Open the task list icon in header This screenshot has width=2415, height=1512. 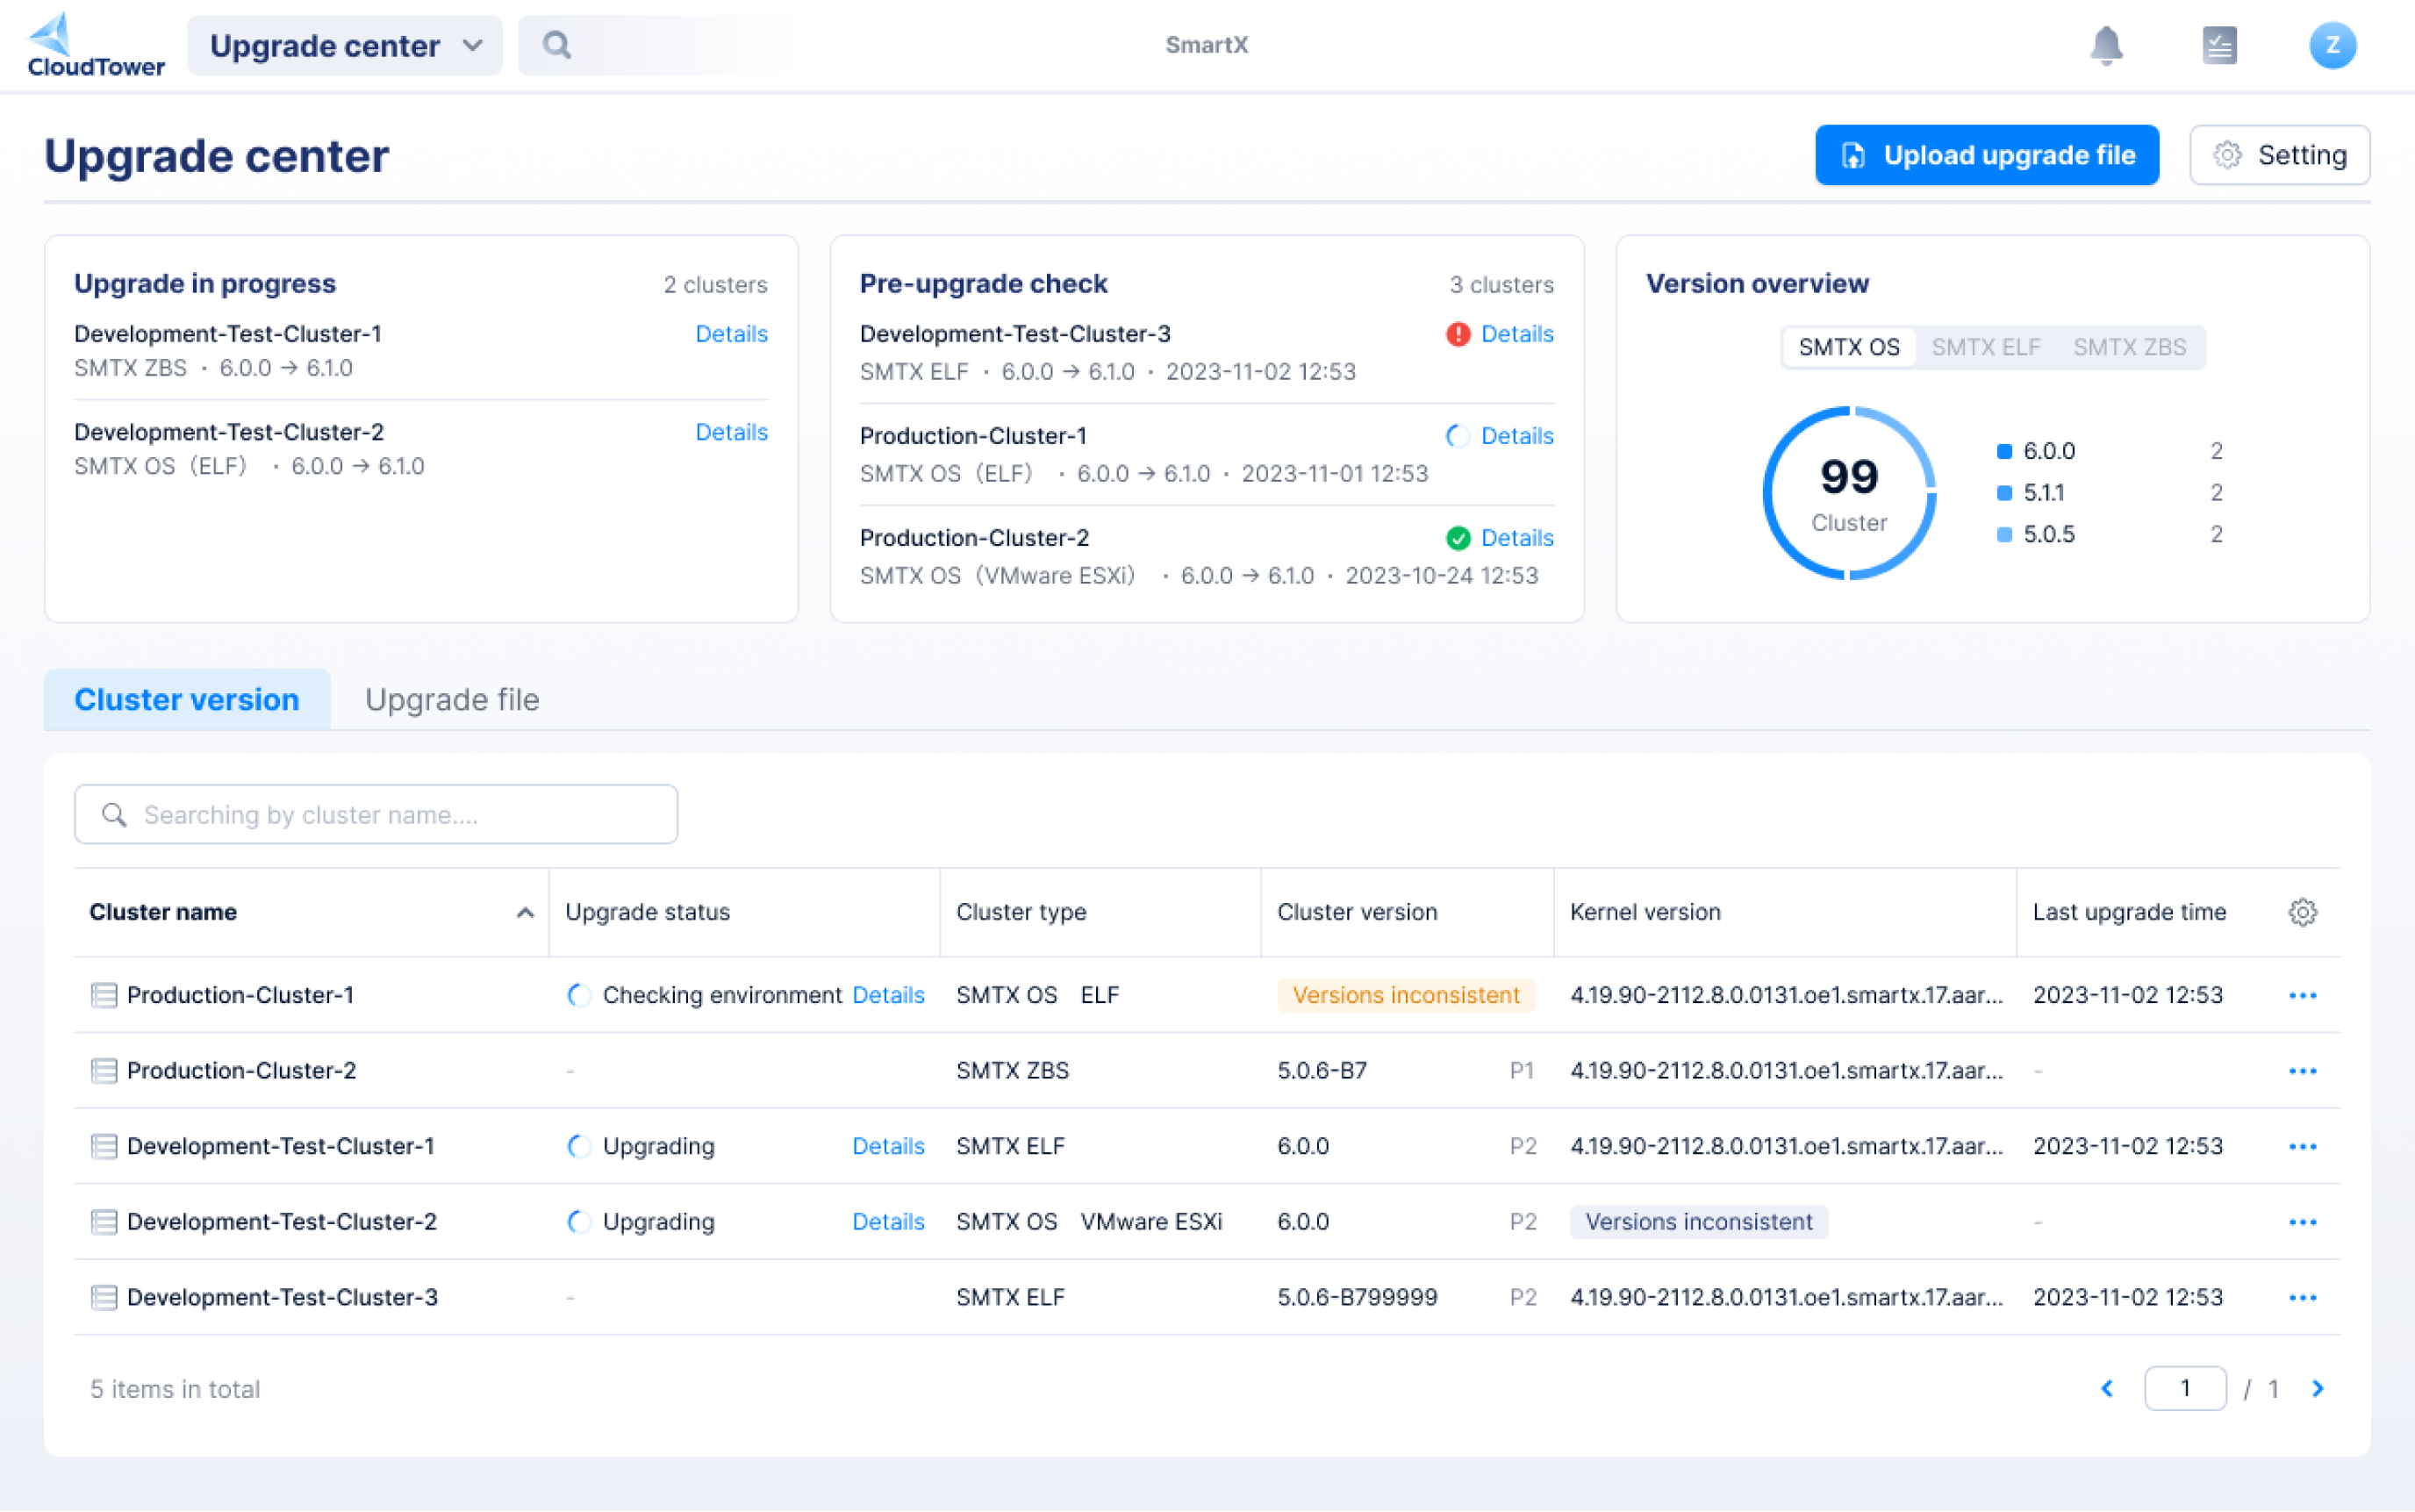pos(2219,45)
